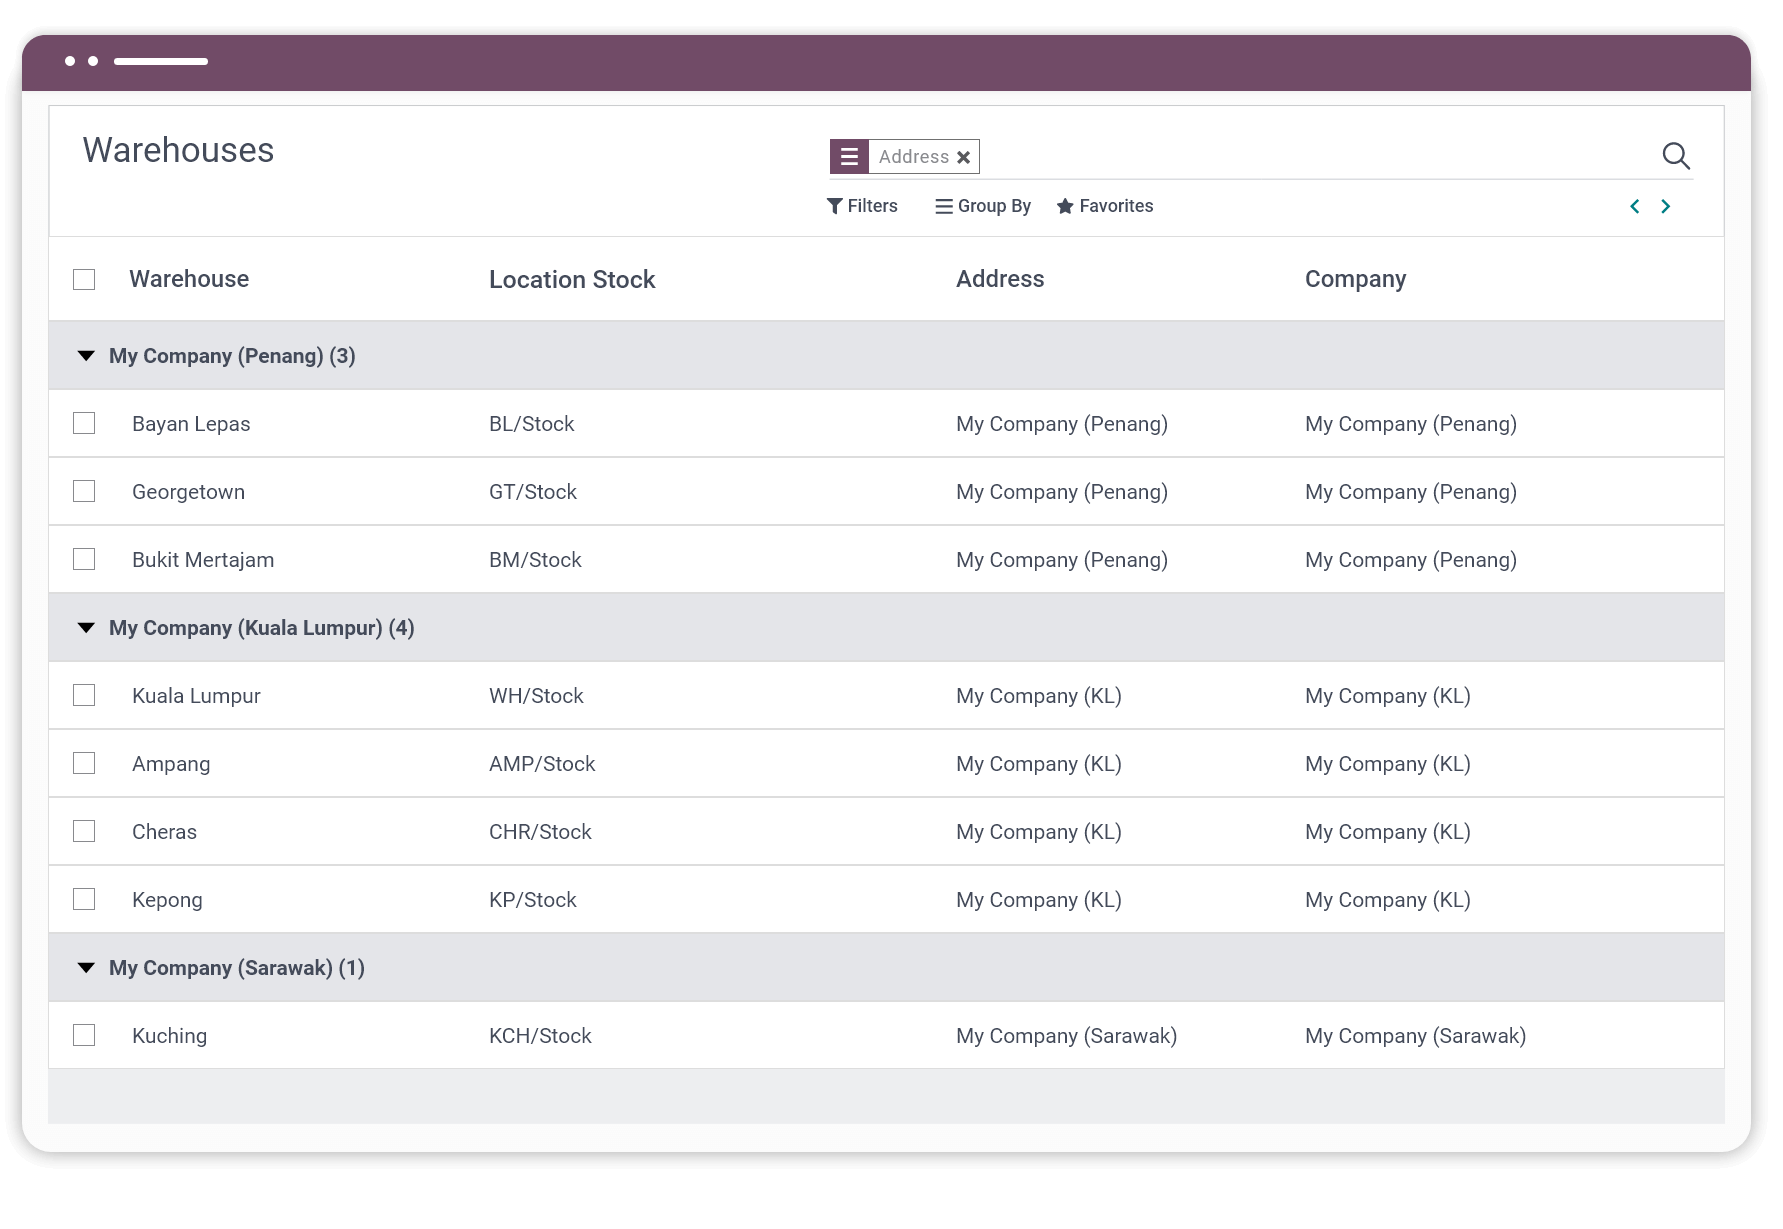Collapse the My Company (Kuala Lumpur) group
1783x1229 pixels.
(85, 627)
